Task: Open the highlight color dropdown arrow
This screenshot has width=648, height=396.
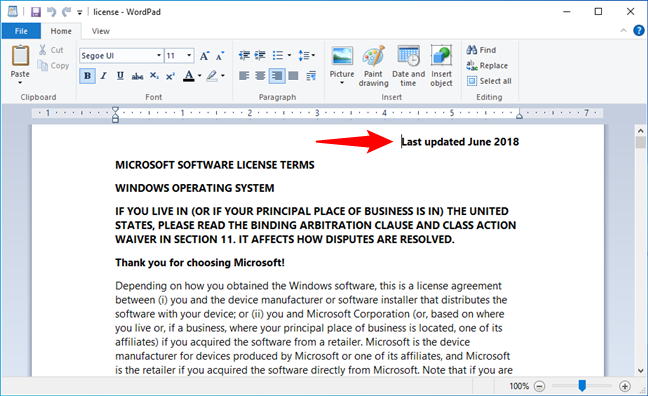Action: tap(223, 76)
